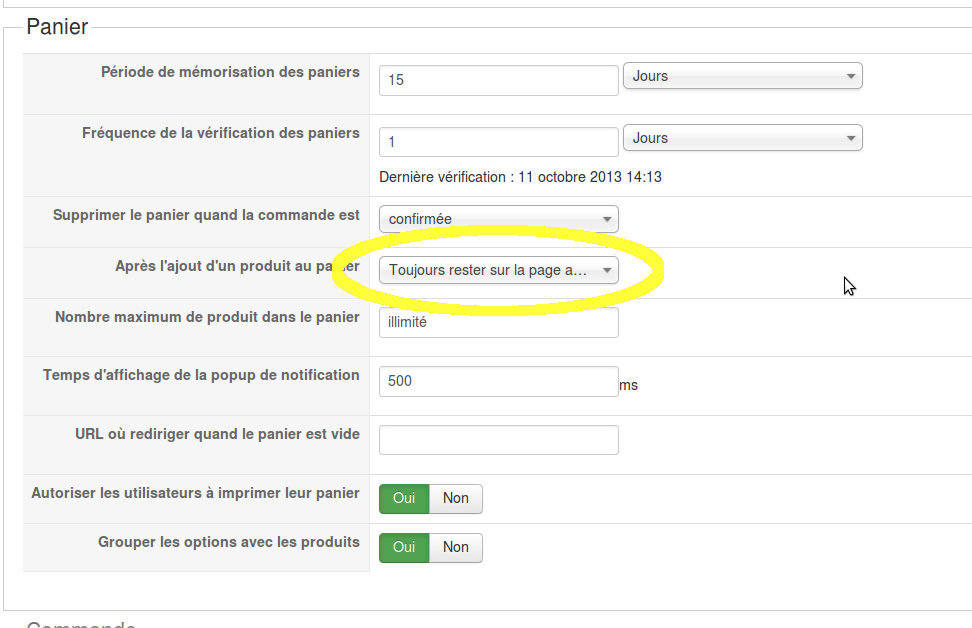Click the 'Panier' section heading
Image resolution: width=972 pixels, height=628 pixels.
(x=57, y=27)
